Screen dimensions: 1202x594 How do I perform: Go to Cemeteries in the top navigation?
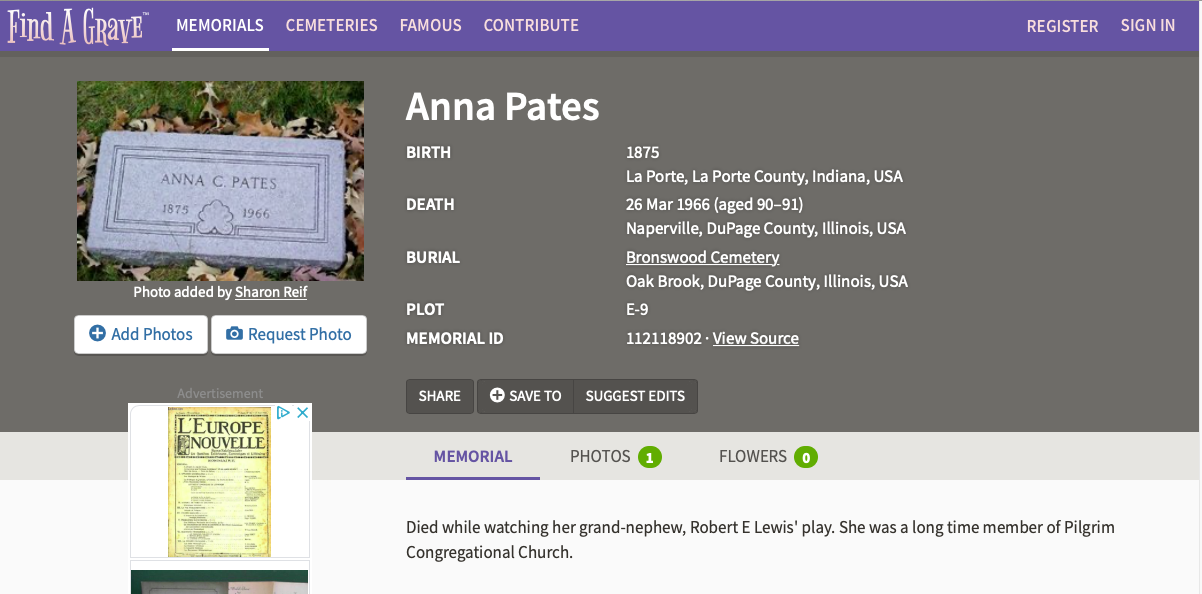click(332, 25)
